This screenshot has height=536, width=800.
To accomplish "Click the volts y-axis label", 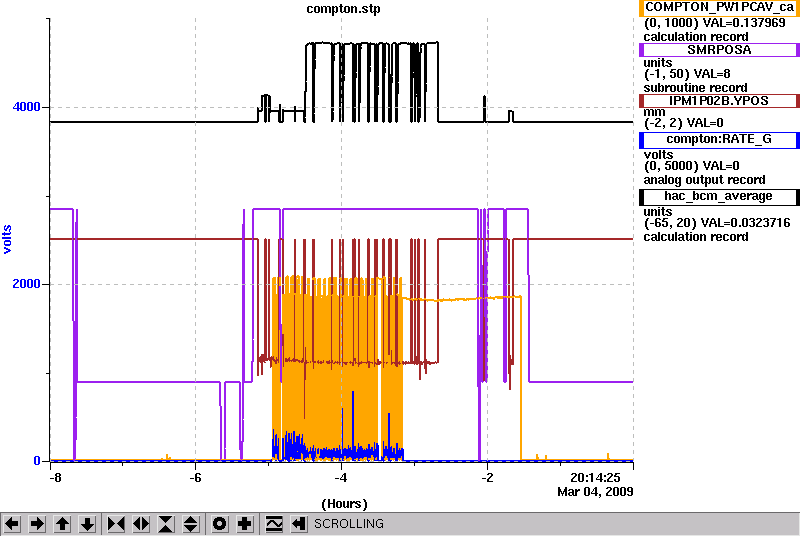I will coord(7,240).
